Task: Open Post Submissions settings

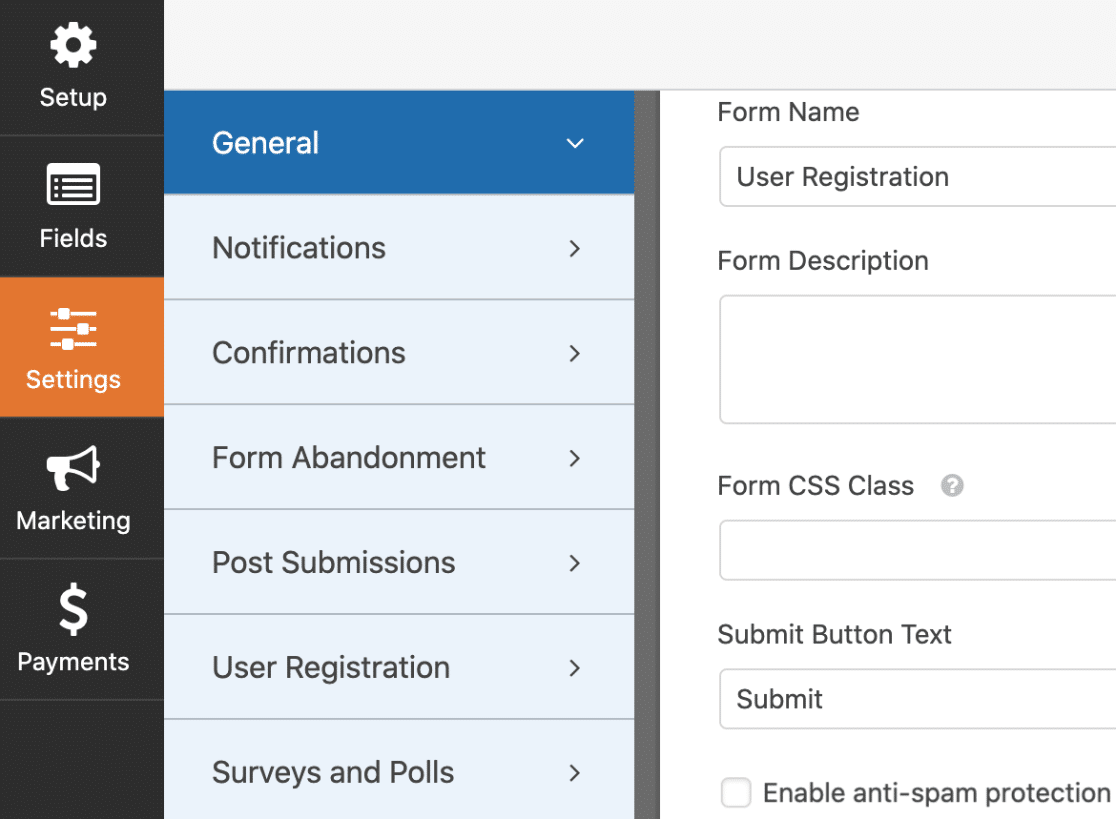Action: click(x=399, y=562)
